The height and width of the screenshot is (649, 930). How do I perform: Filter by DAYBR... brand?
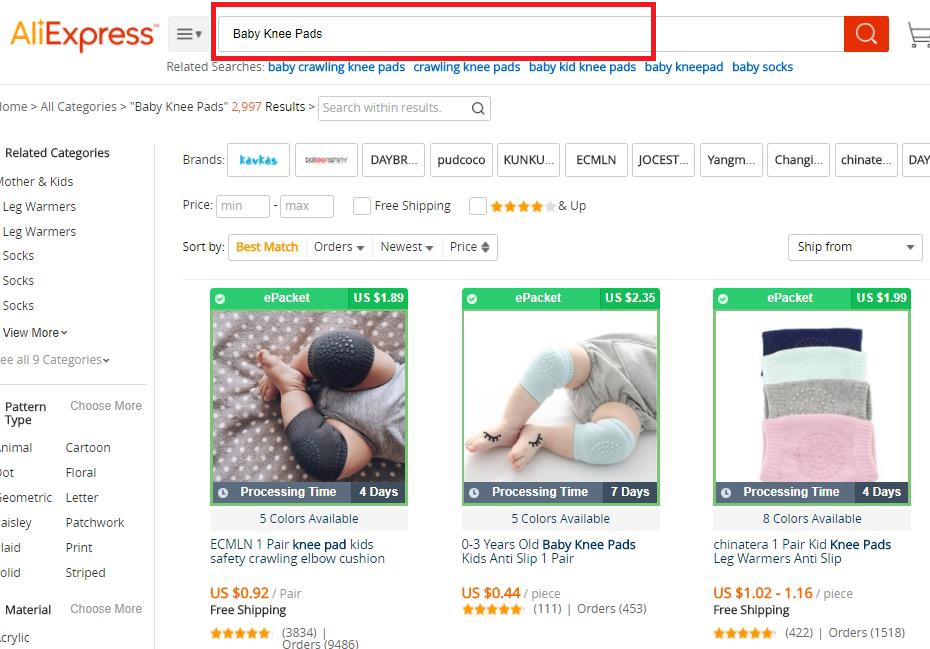[x=394, y=160]
